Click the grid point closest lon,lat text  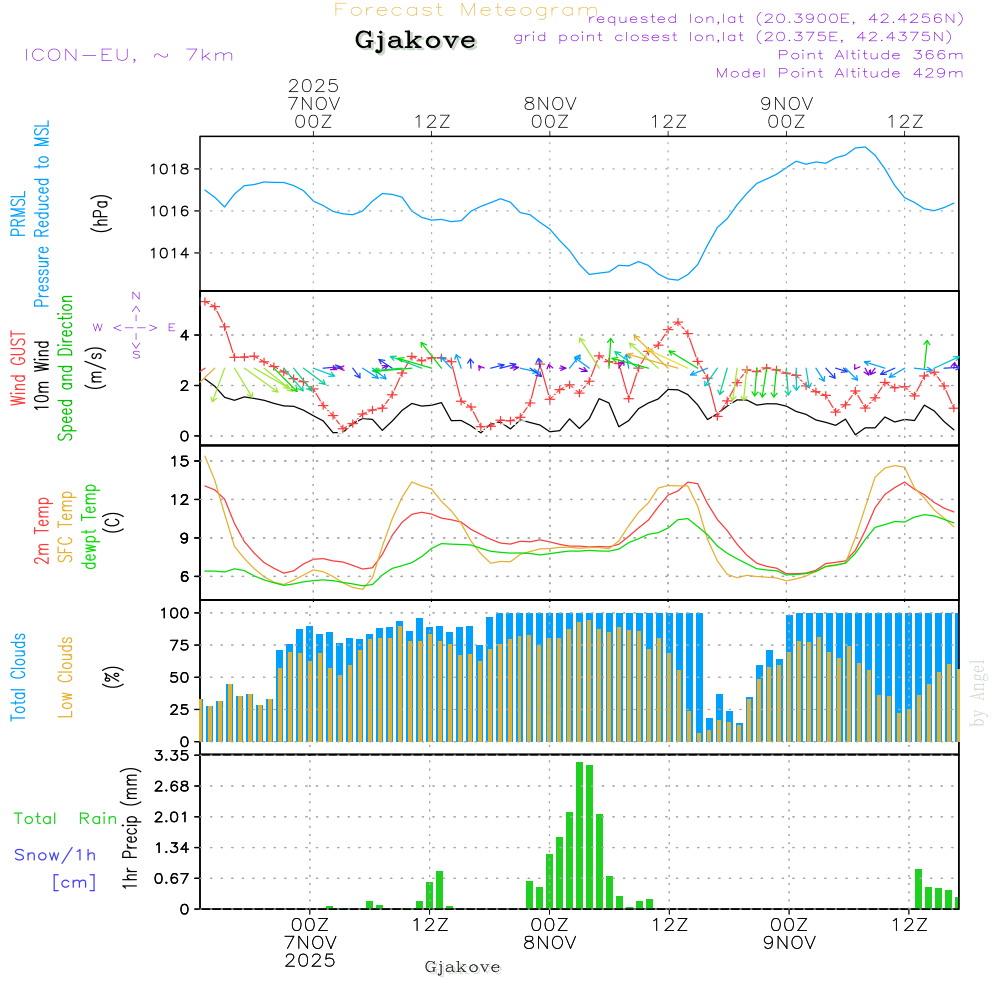(x=739, y=37)
